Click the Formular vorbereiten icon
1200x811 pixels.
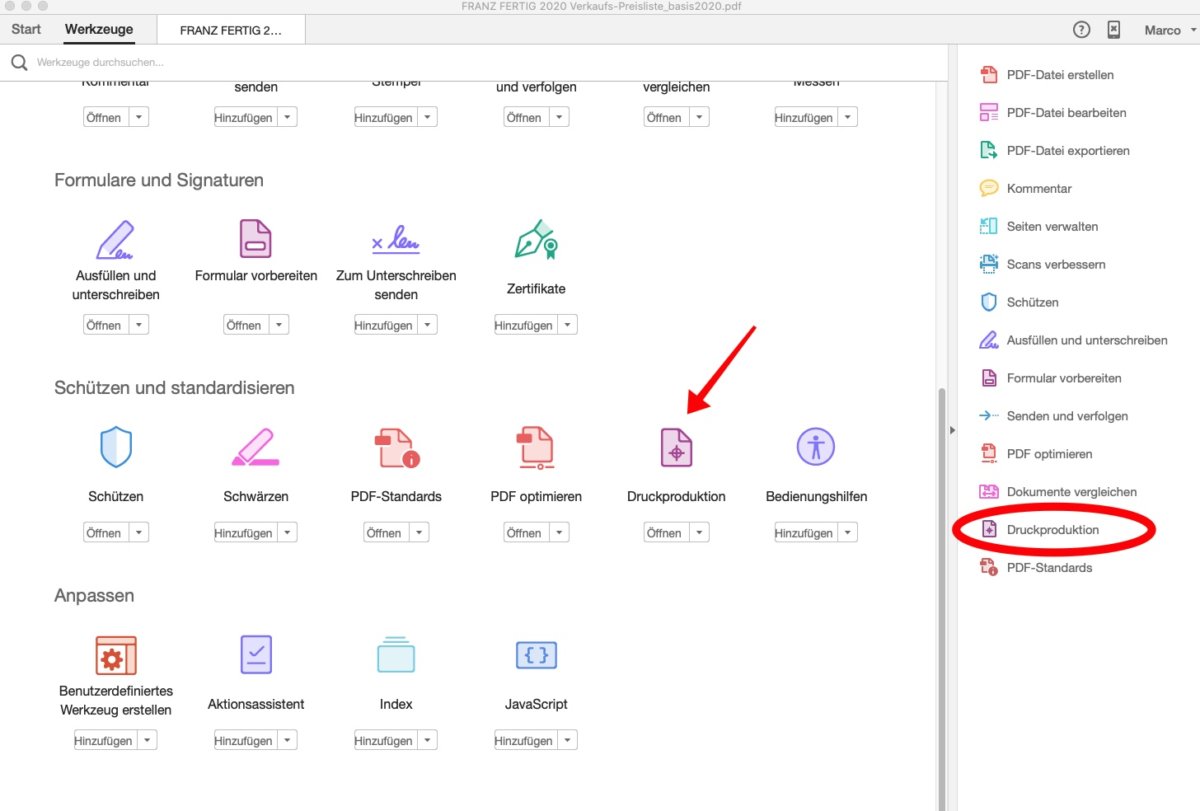pos(256,241)
